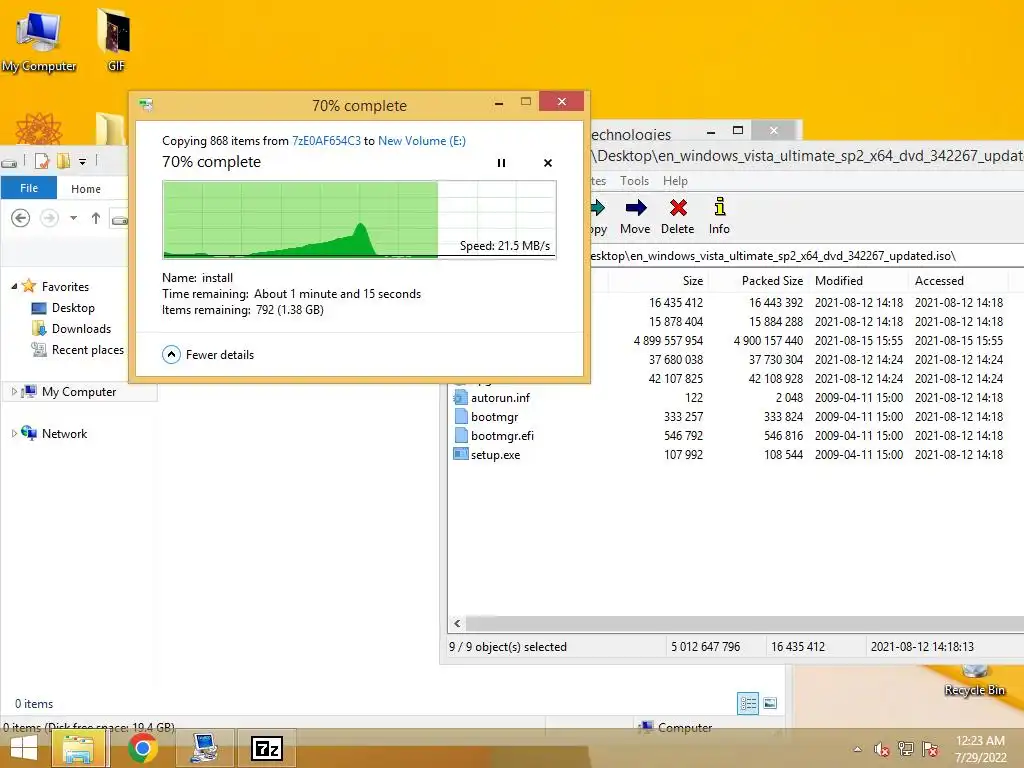
Task: Open the Home tab in Explorer
Action: pyautogui.click(x=86, y=189)
